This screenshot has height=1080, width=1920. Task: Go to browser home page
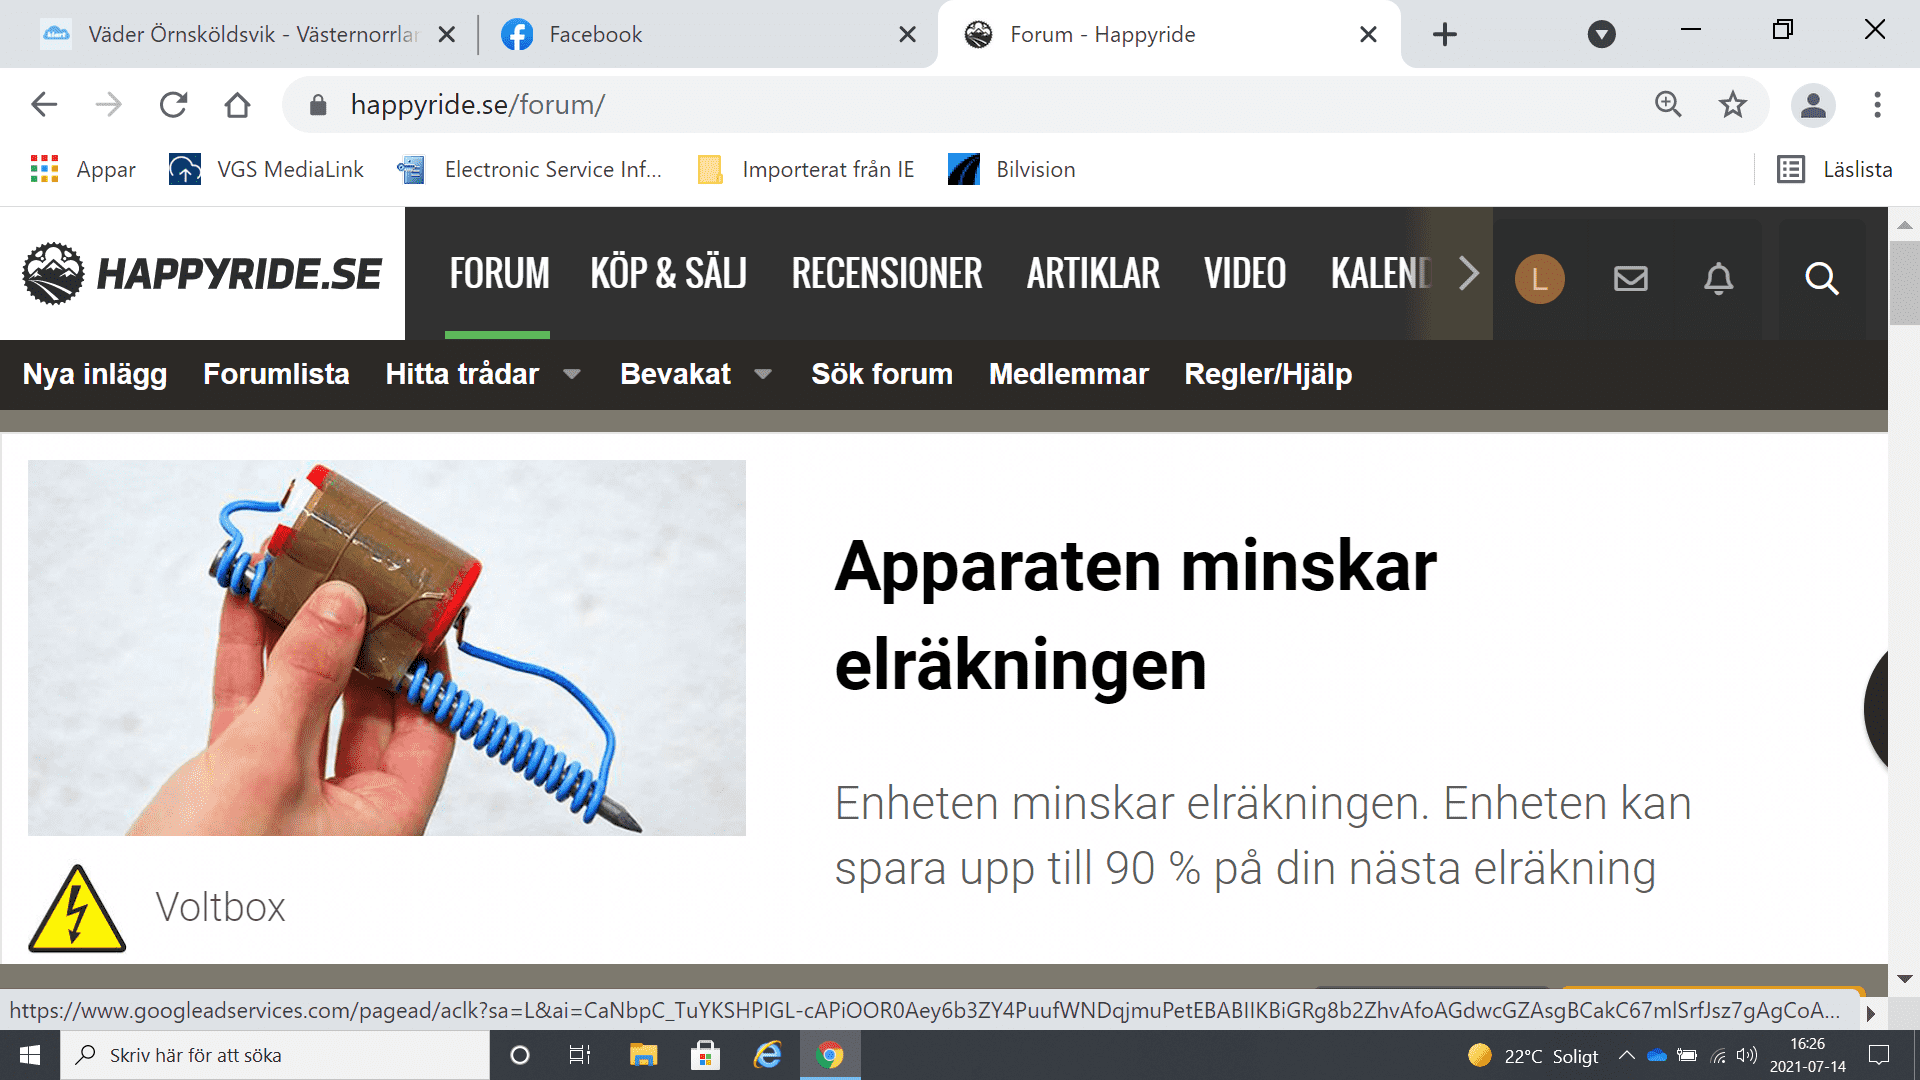(237, 105)
